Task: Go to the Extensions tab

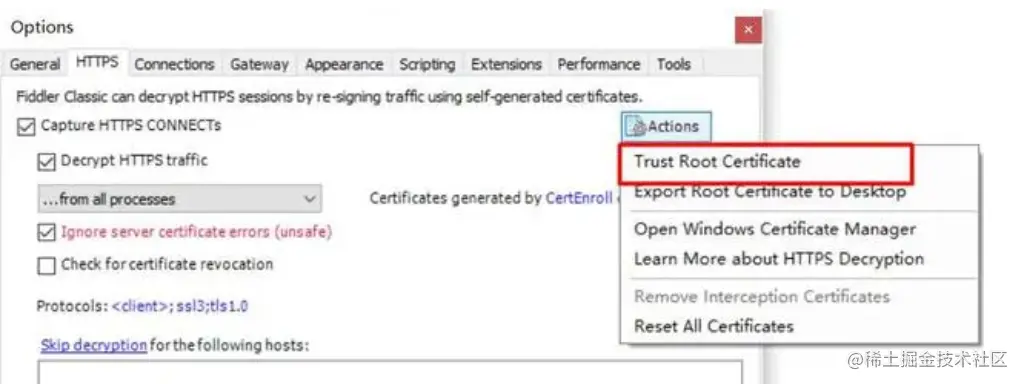Action: 506,64
